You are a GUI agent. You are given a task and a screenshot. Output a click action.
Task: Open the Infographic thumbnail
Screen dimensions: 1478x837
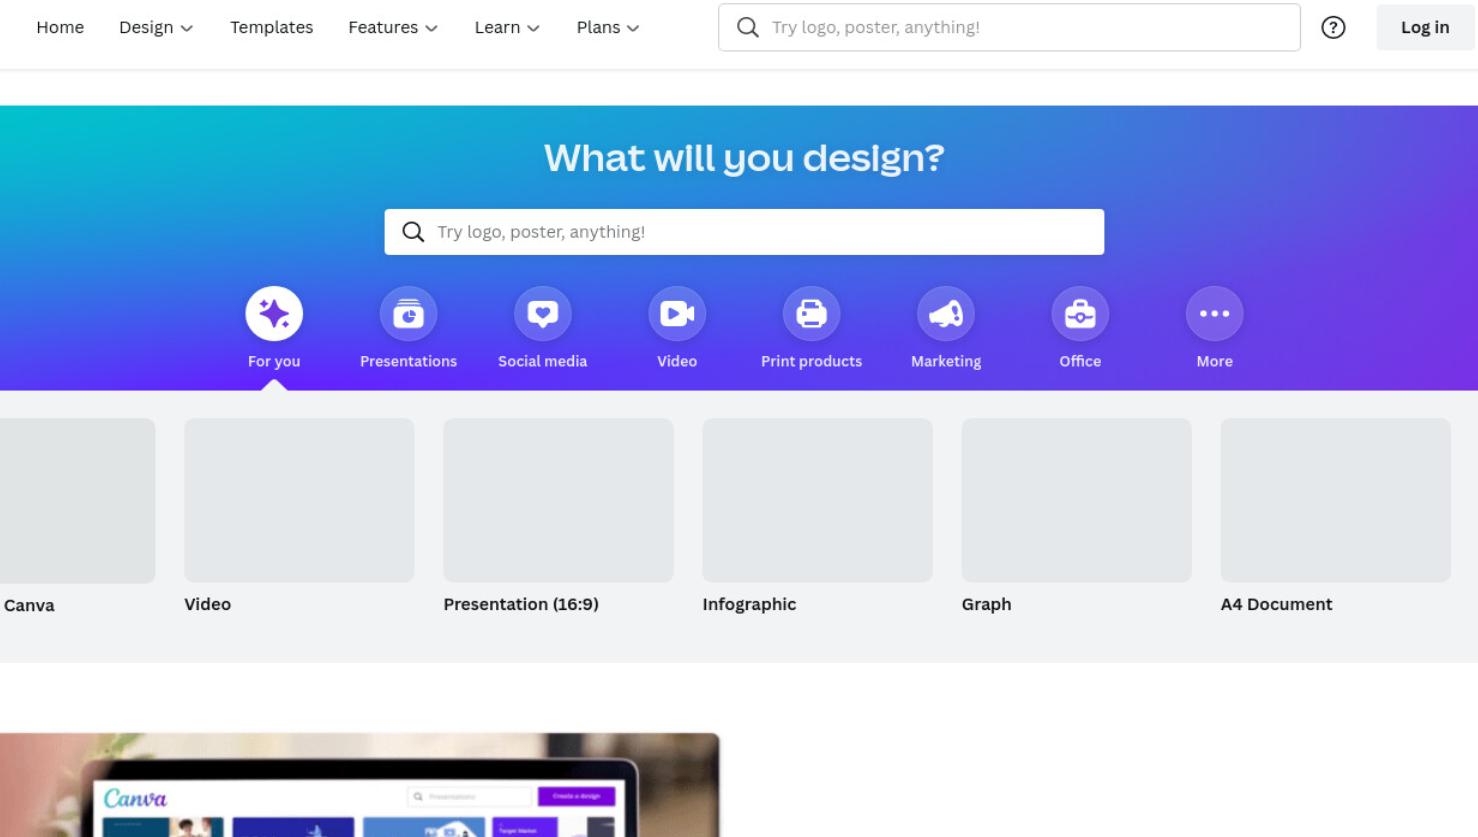pyautogui.click(x=817, y=500)
